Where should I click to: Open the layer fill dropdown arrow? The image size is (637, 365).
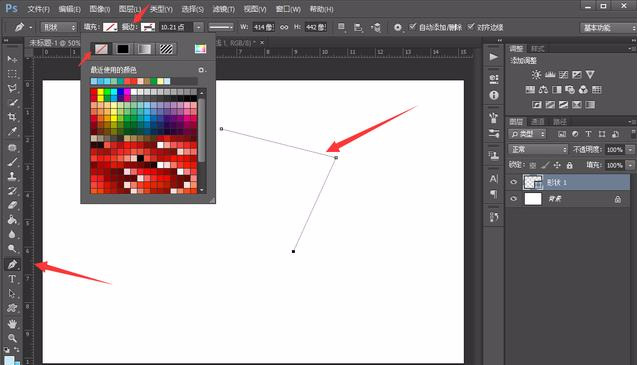pyautogui.click(x=630, y=165)
